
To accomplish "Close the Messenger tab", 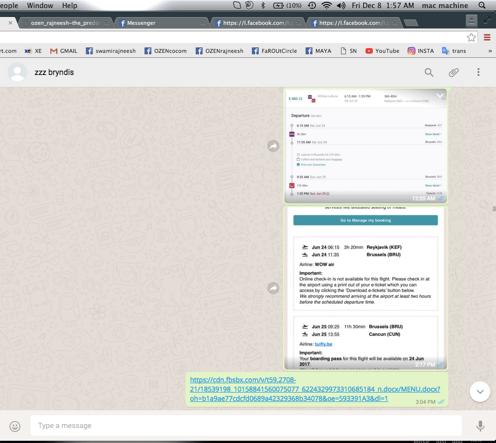I will pos(202,23).
